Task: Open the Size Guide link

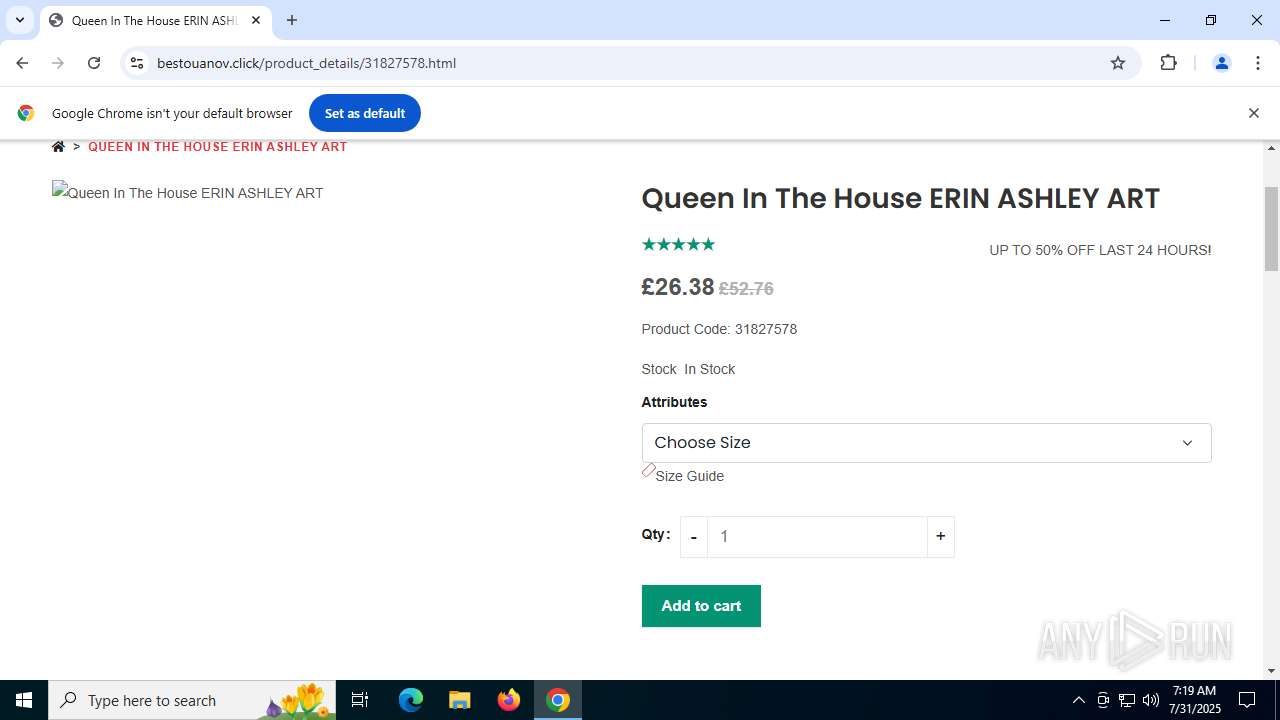Action: click(x=689, y=476)
